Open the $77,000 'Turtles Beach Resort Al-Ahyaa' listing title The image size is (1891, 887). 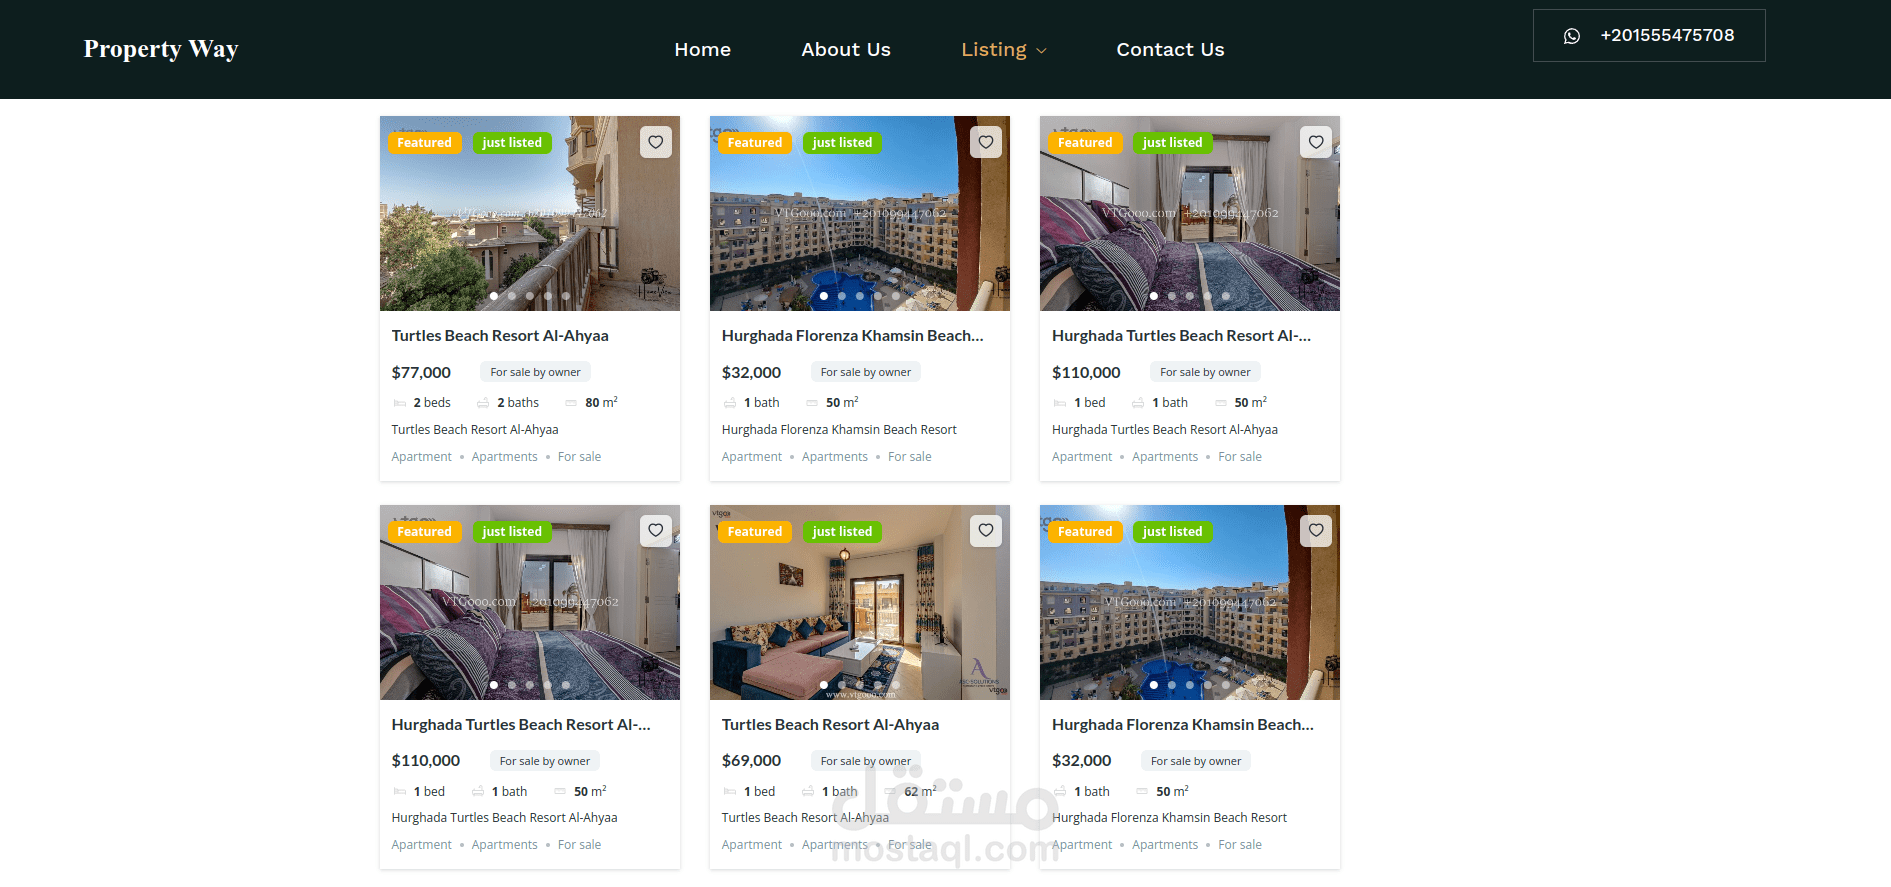click(500, 336)
